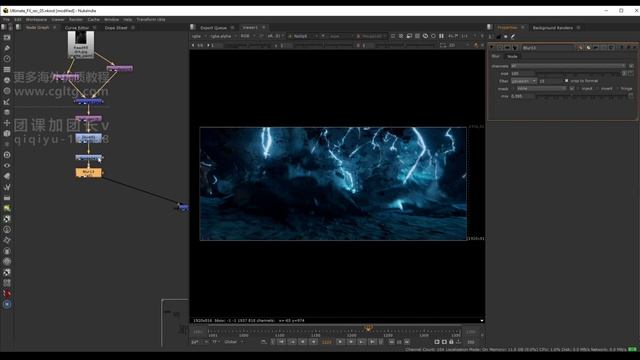Open the Background Renders tab

pos(553,28)
